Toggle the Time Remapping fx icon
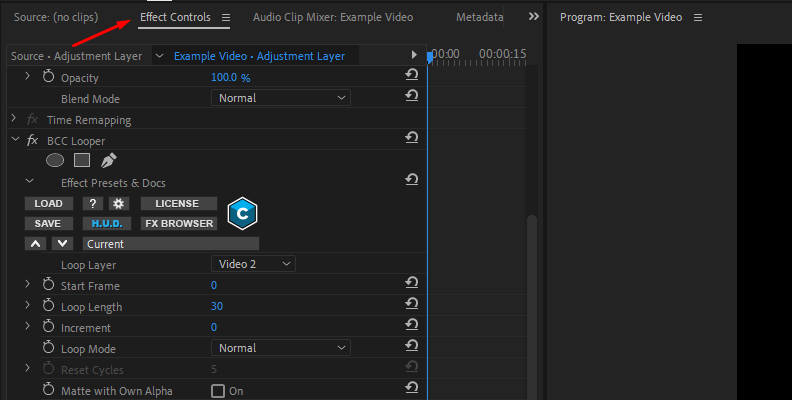The image size is (792, 400). (x=32, y=119)
